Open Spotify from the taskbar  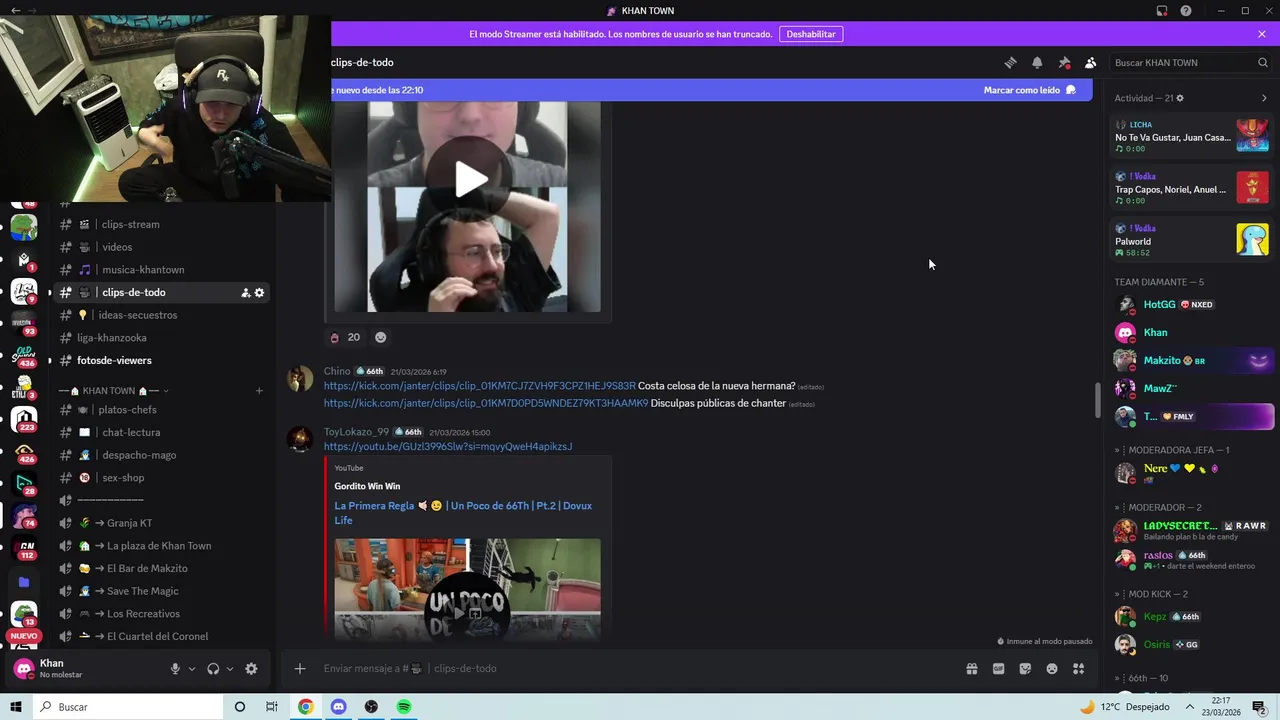[404, 707]
